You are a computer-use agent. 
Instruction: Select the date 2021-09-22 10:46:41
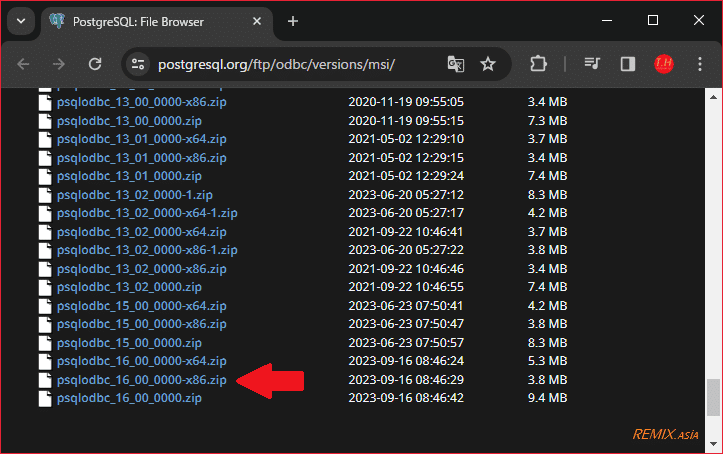[406, 232]
